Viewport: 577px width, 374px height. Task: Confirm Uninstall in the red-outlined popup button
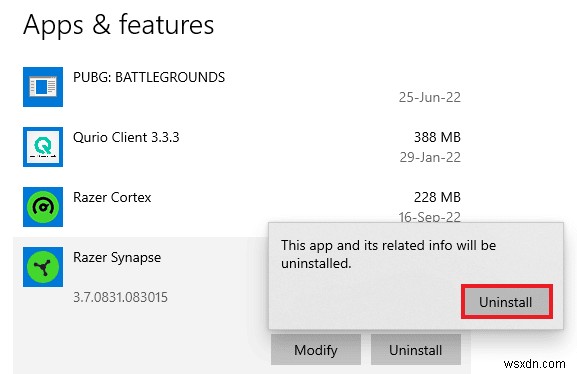coord(507,302)
